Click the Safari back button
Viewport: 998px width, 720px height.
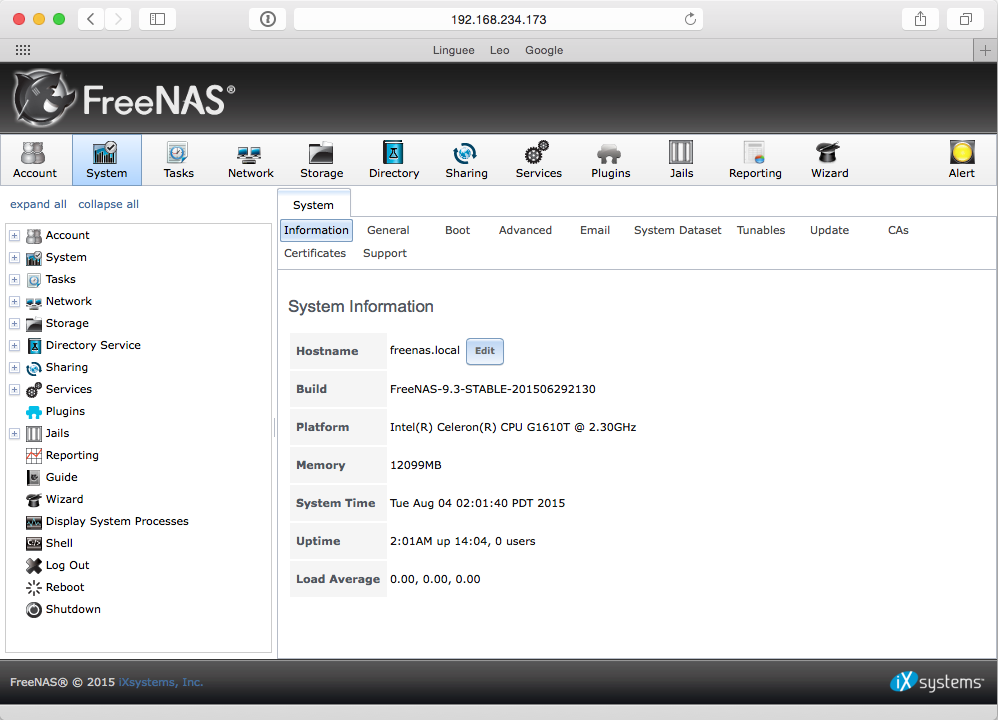tap(91, 19)
